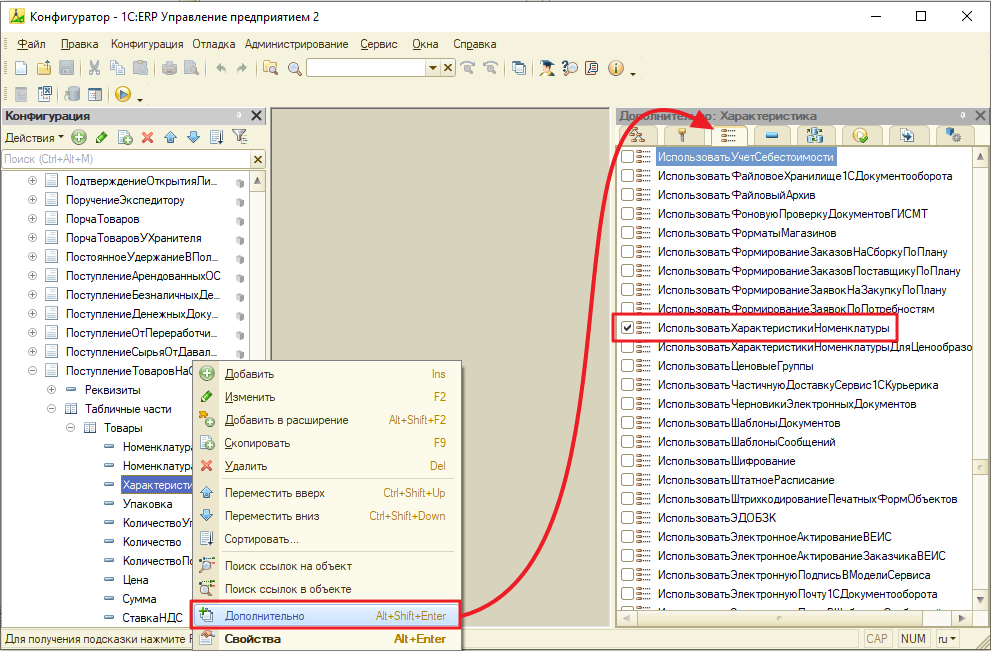
Task: Check ИспользоватьУчетСебестоимости checkbox
Action: coord(627,157)
